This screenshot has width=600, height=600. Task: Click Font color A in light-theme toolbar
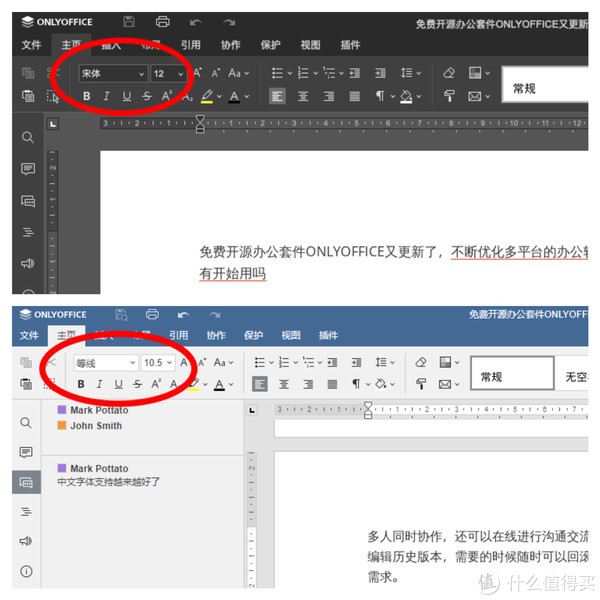[x=219, y=384]
